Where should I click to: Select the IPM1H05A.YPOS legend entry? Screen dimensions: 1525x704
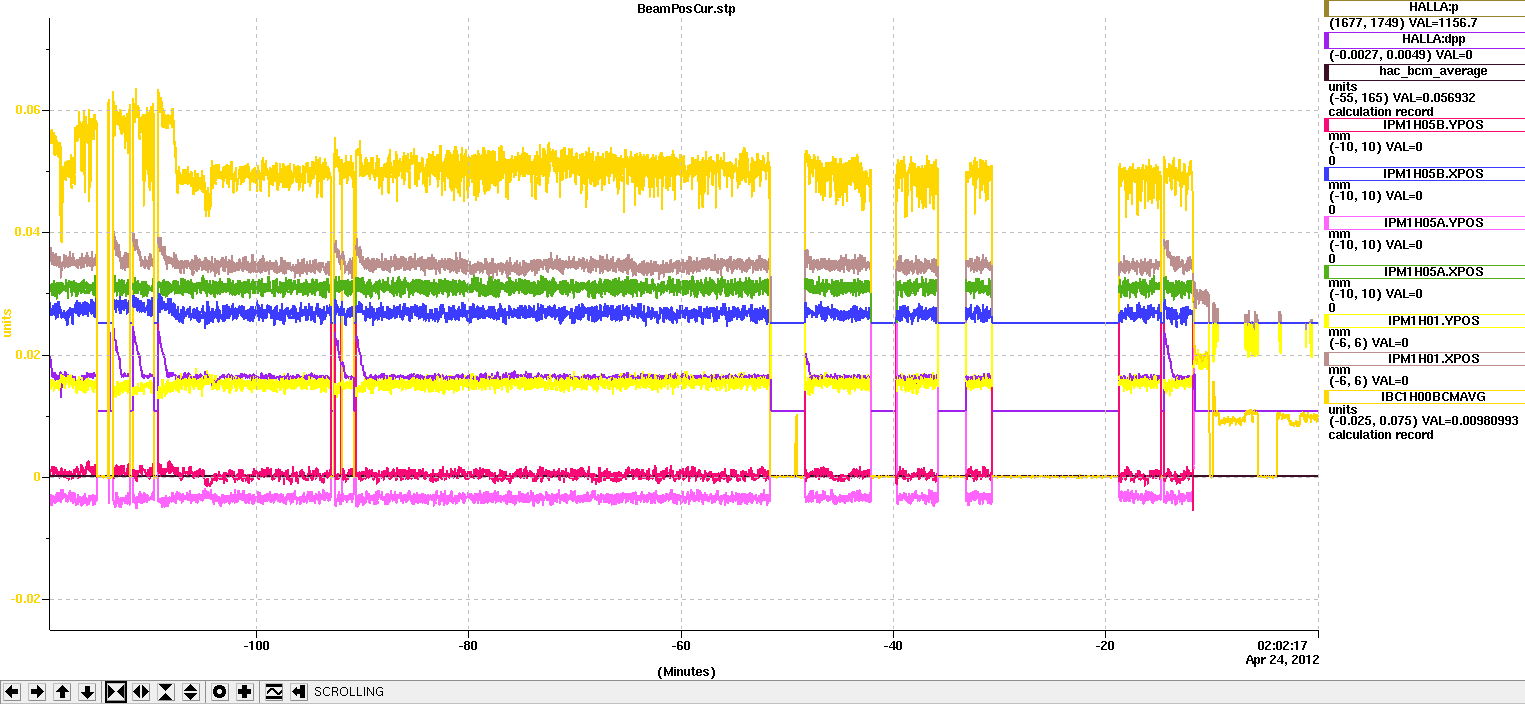click(x=1424, y=223)
